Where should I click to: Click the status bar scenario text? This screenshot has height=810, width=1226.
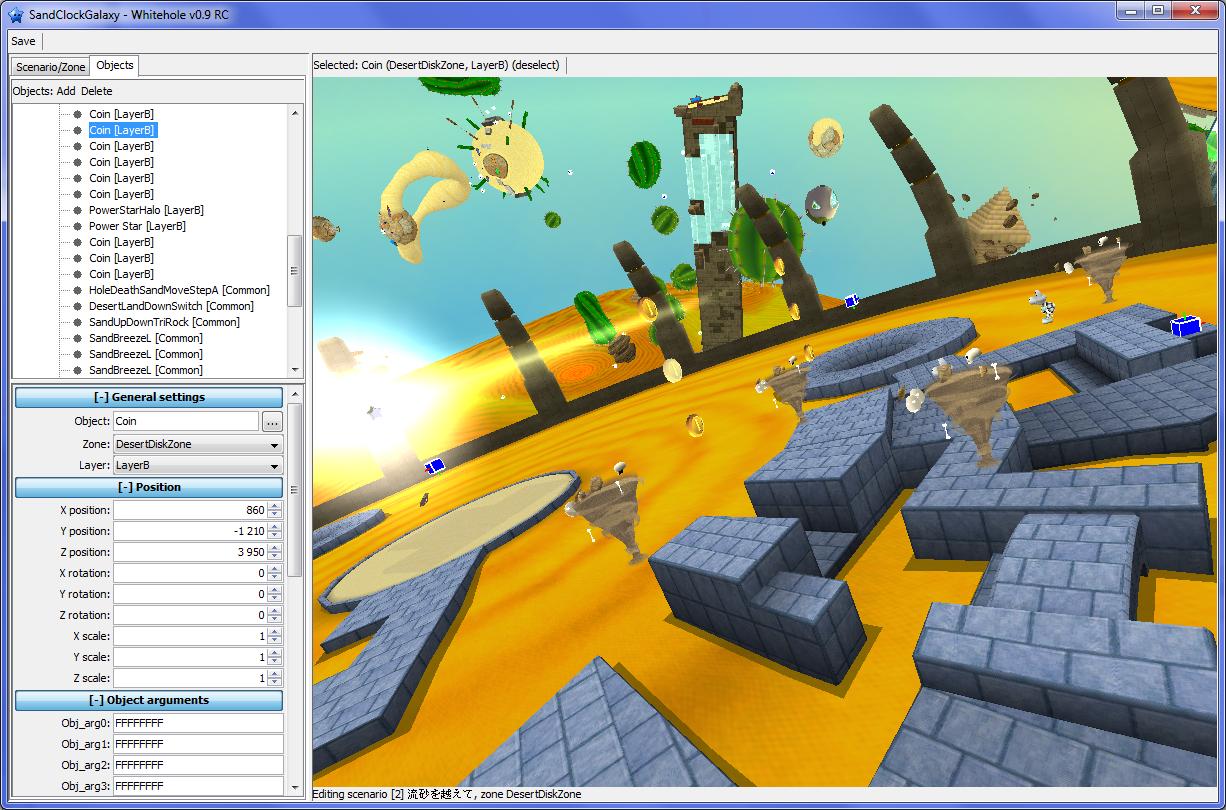(x=447, y=794)
